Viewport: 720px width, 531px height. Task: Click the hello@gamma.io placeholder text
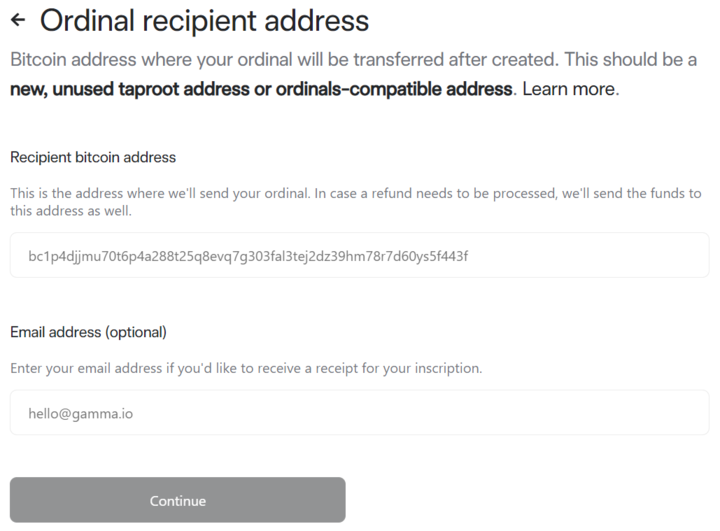point(80,412)
